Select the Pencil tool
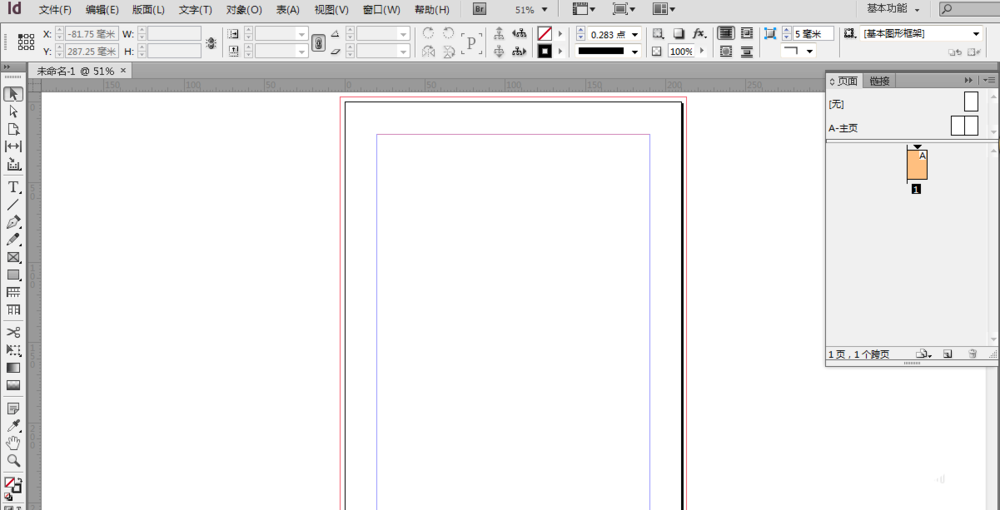The height and width of the screenshot is (510, 1000). pos(13,240)
